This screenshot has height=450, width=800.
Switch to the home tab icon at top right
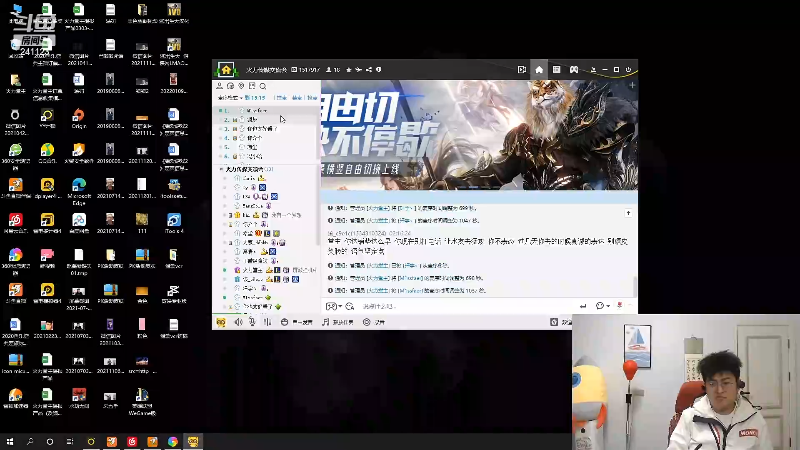tap(539, 70)
